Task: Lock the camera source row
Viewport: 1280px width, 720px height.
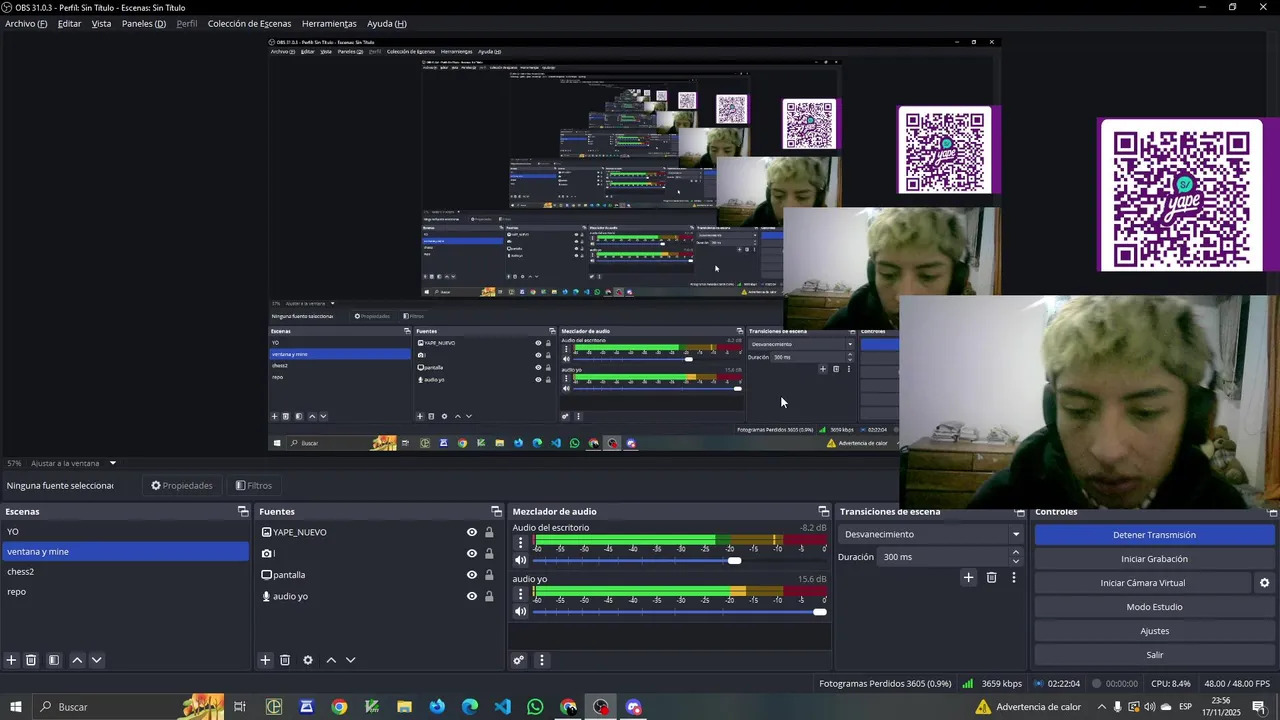Action: click(x=489, y=553)
